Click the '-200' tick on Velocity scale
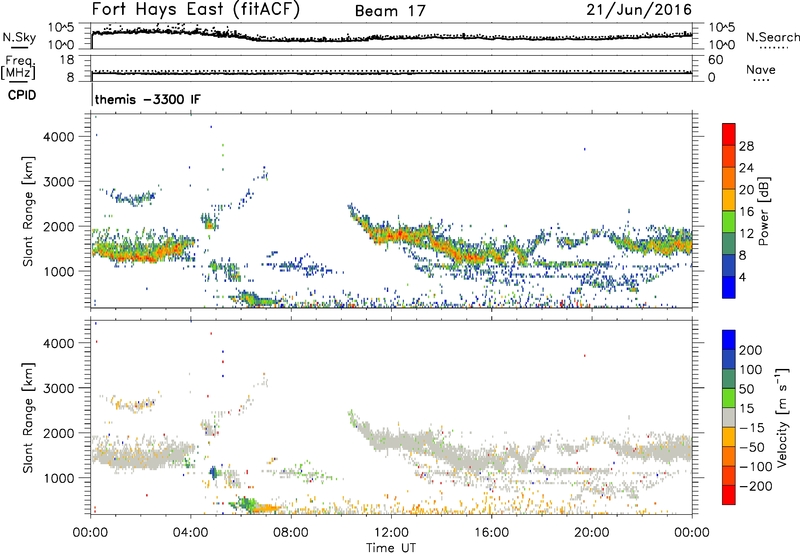Viewport: 800px width, 554px height. (x=755, y=486)
